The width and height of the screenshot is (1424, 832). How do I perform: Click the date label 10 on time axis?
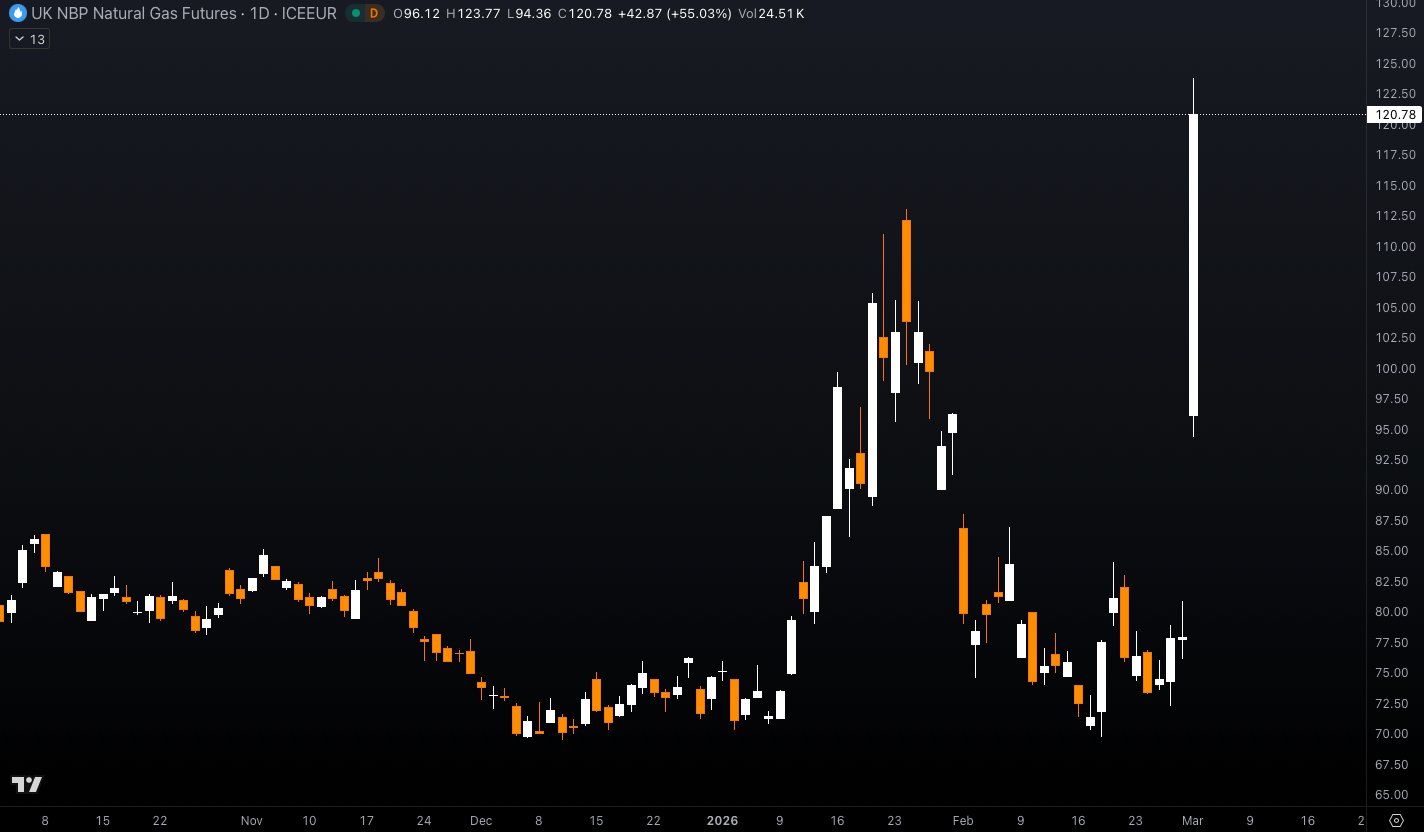tap(309, 821)
